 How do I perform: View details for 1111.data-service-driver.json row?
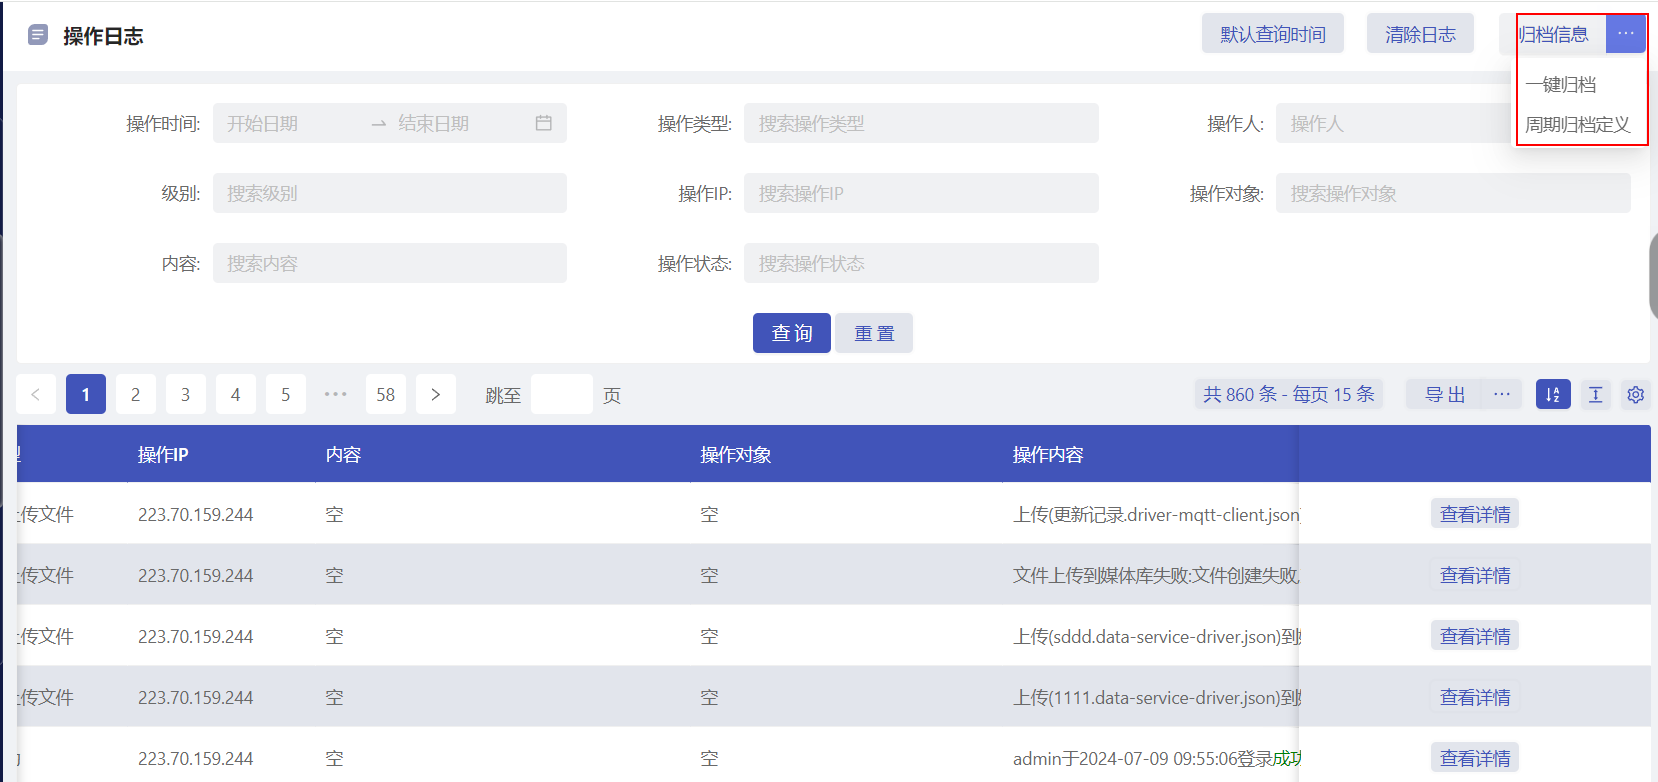click(1475, 697)
